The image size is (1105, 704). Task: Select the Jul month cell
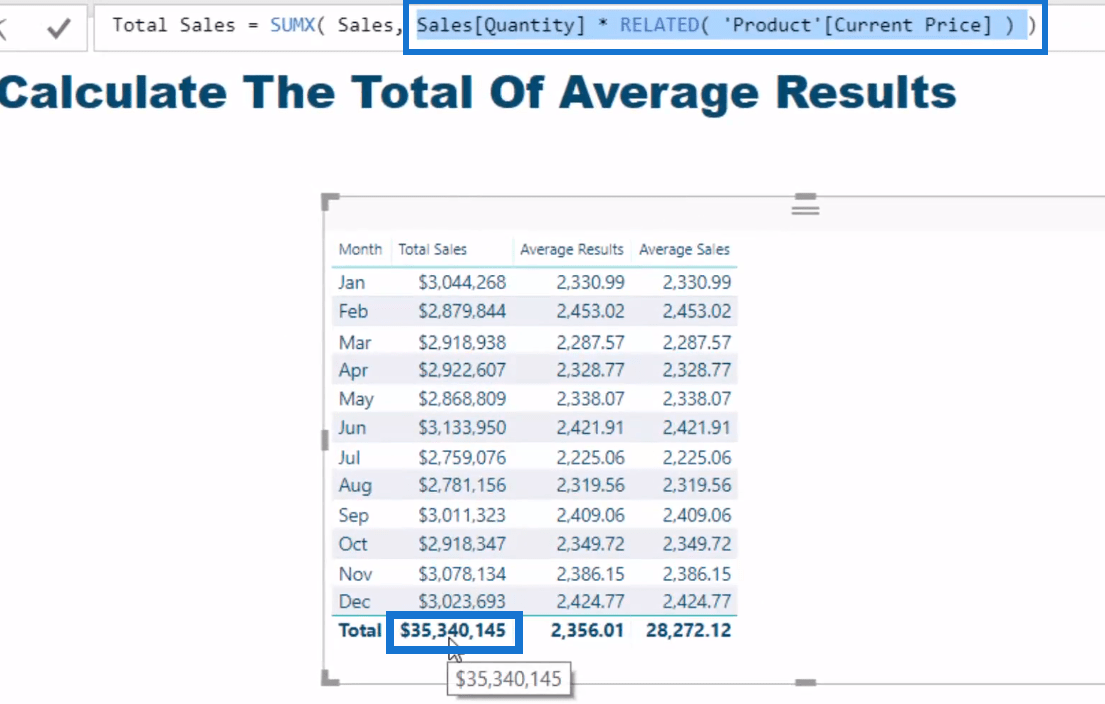349,457
